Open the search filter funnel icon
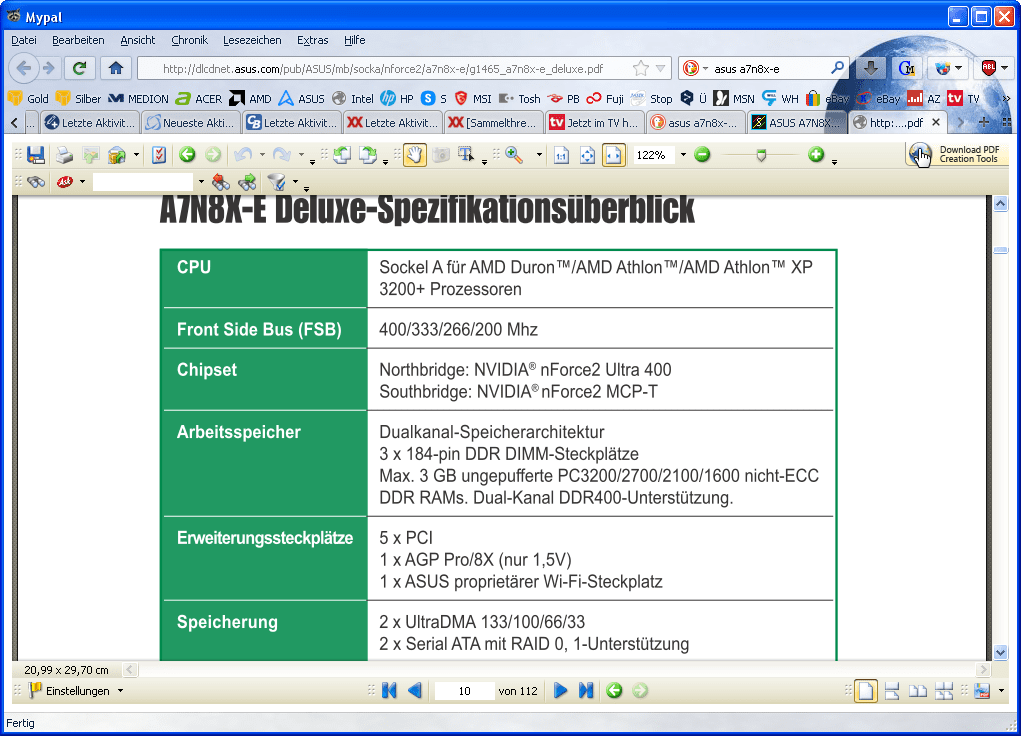 pos(277,182)
